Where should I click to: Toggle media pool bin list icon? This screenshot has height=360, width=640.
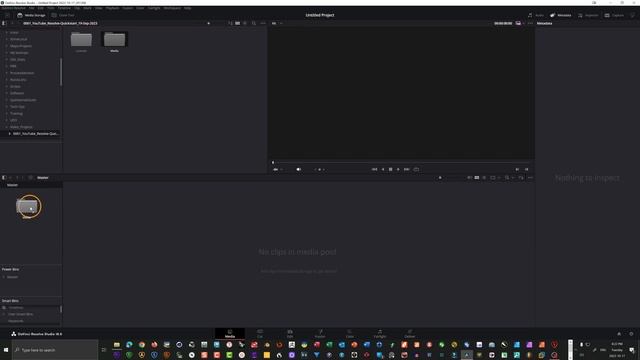point(4,178)
